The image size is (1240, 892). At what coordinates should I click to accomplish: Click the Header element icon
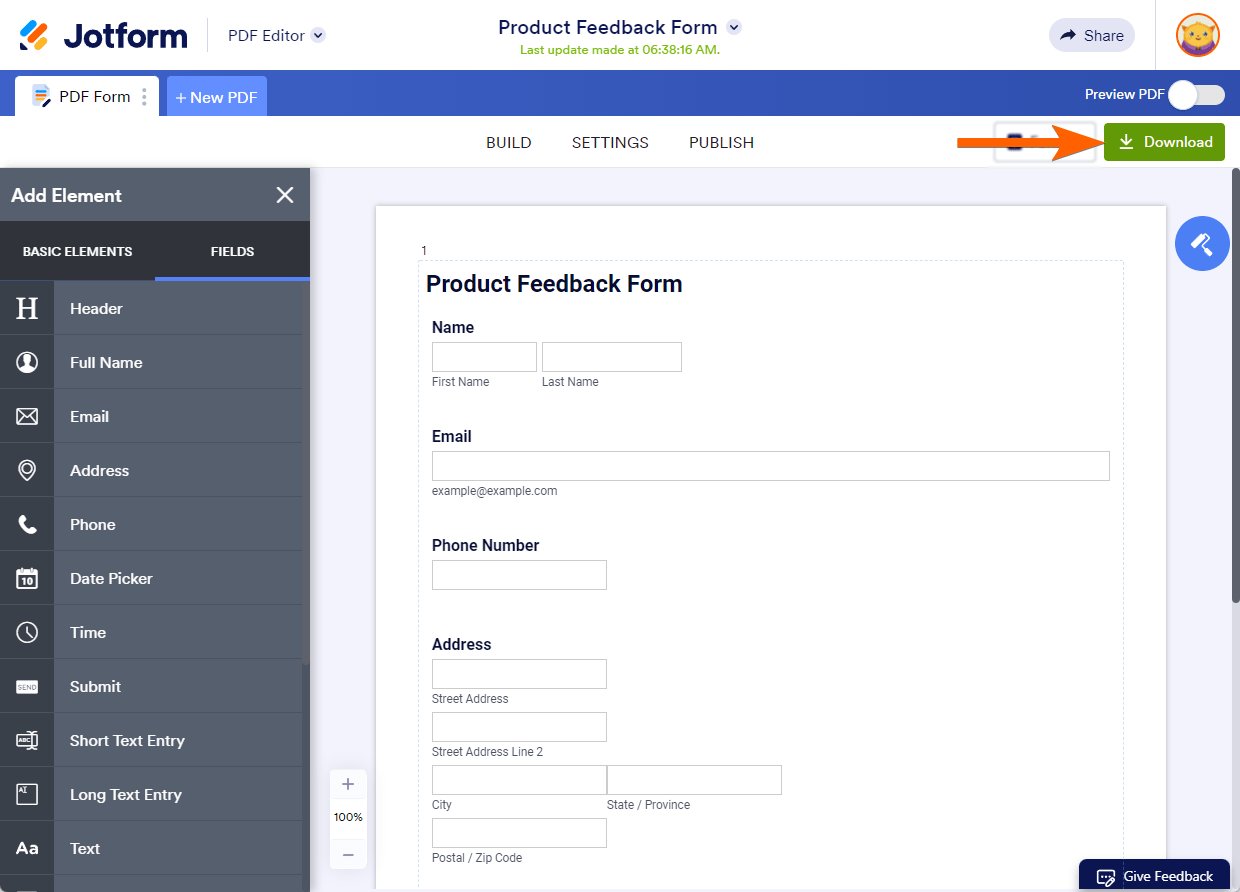click(x=27, y=308)
